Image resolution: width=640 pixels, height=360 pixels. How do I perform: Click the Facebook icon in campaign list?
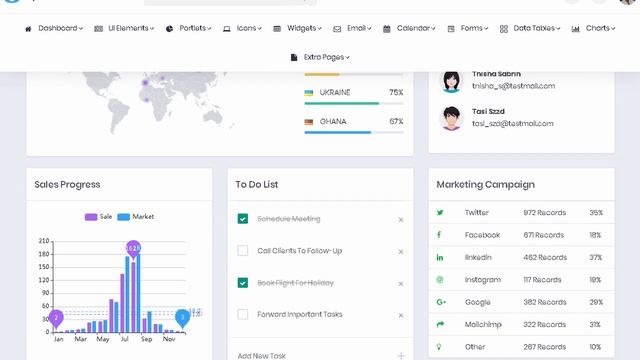pyautogui.click(x=439, y=235)
